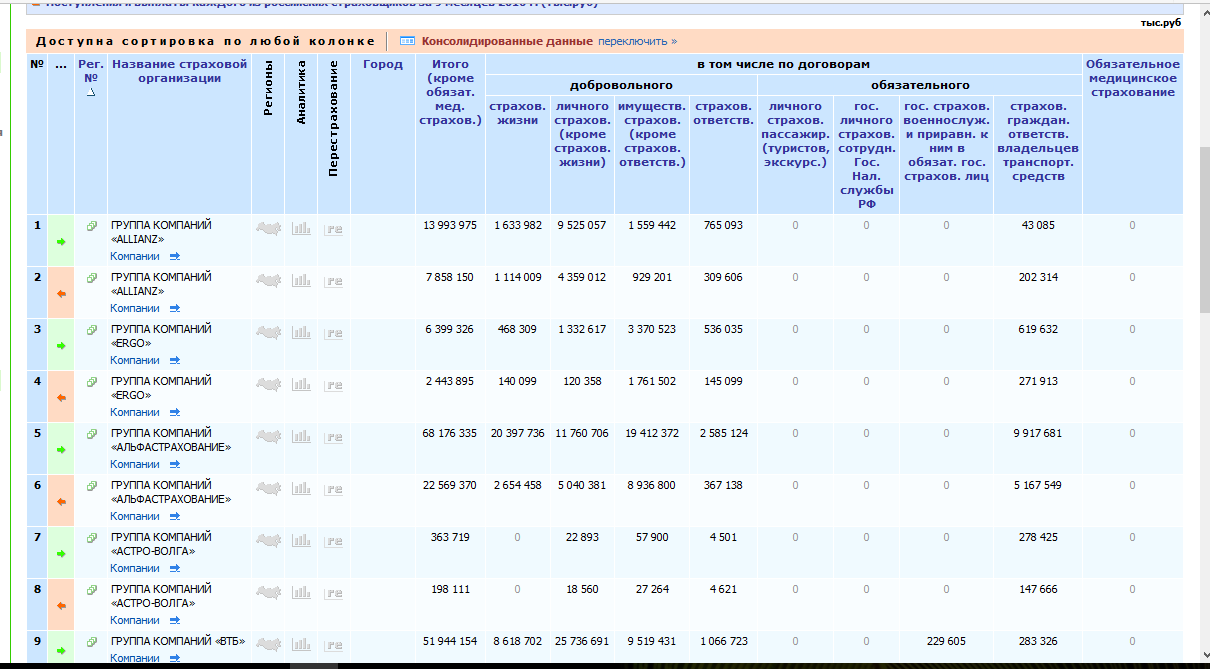Click green arrow icon in row 5
The image size is (1210, 669).
tap(61, 449)
